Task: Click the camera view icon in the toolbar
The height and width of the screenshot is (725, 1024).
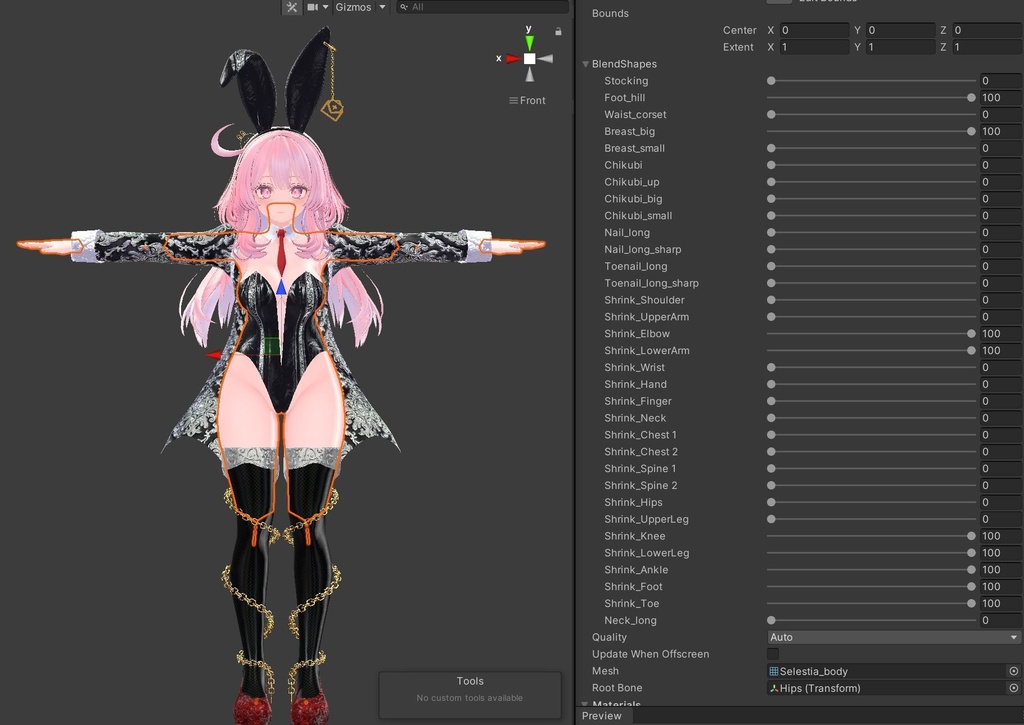Action: [312, 7]
